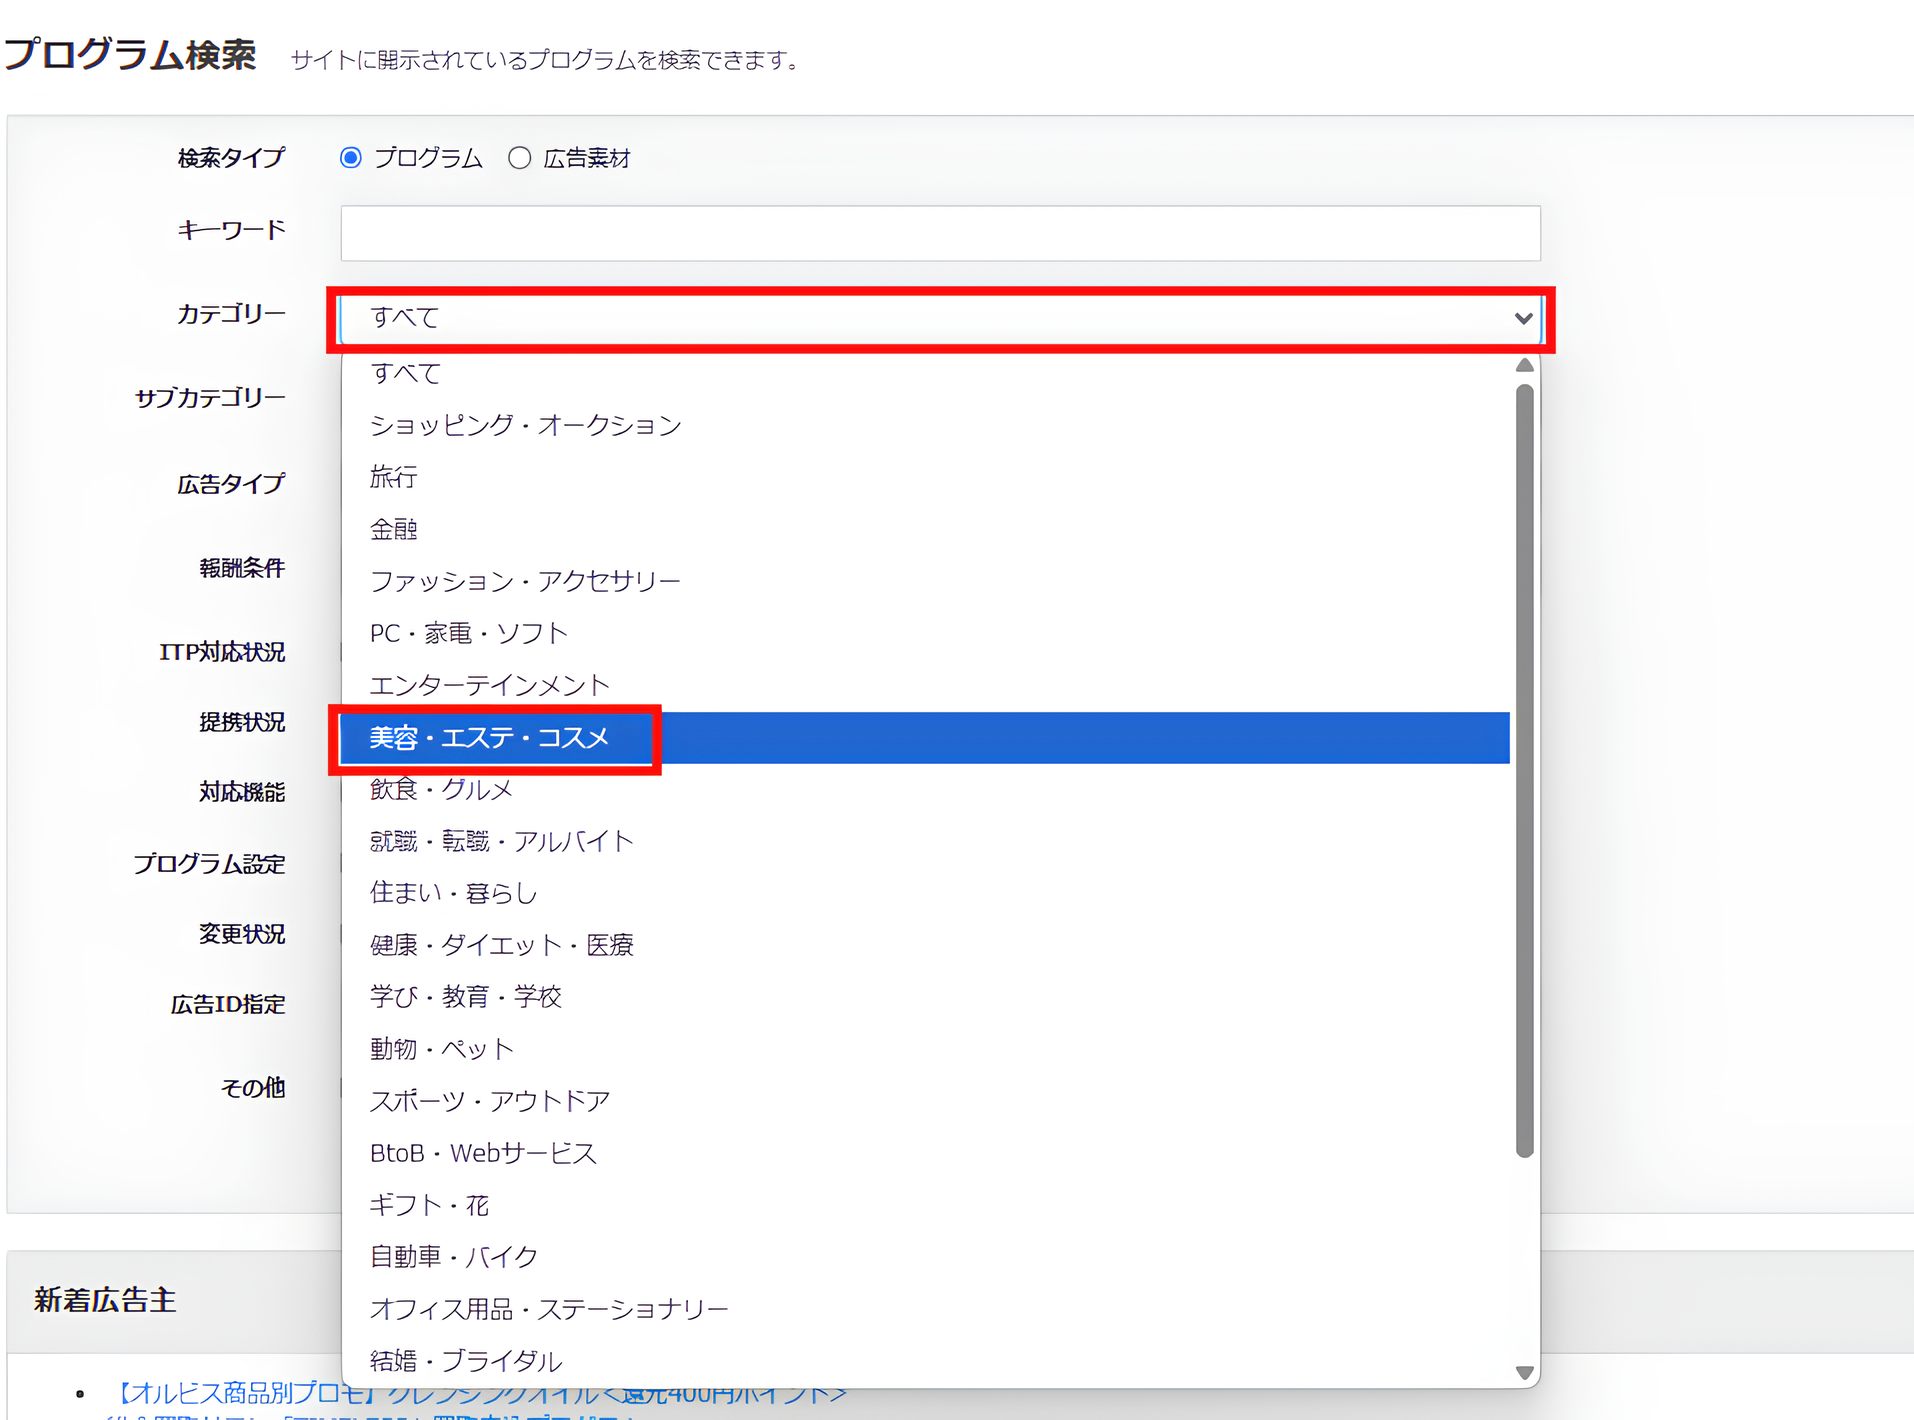The image size is (1914, 1420).
Task: Select 健康・ダイエット・医療 category
Action: tap(501, 944)
